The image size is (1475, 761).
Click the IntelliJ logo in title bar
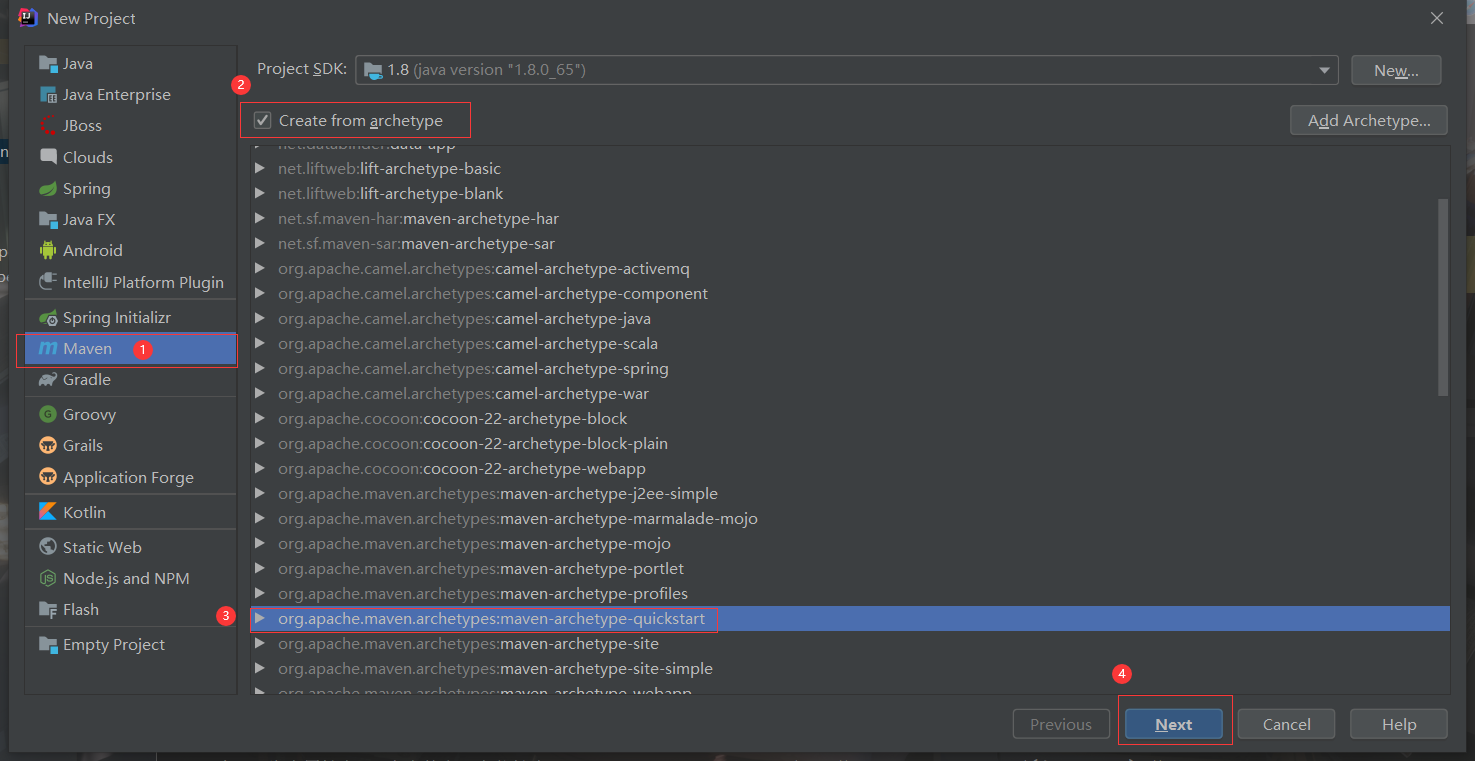tap(28, 17)
